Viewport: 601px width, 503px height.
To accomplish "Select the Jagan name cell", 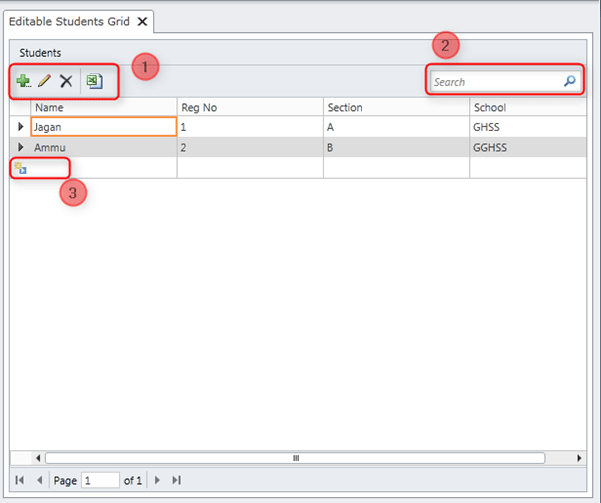I will [x=103, y=127].
